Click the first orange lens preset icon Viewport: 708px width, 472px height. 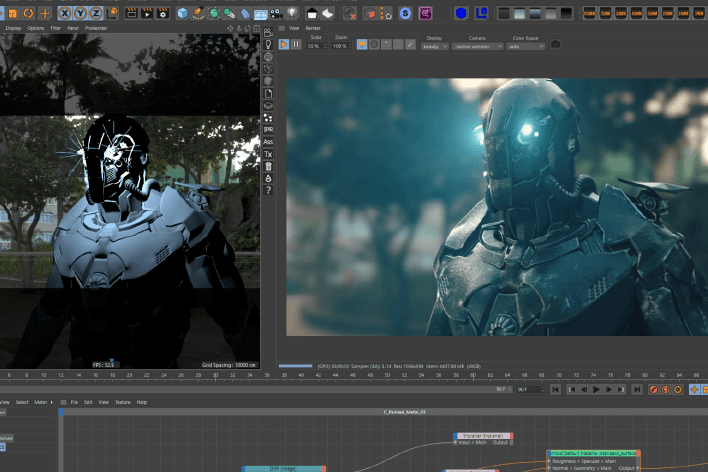(x=590, y=14)
